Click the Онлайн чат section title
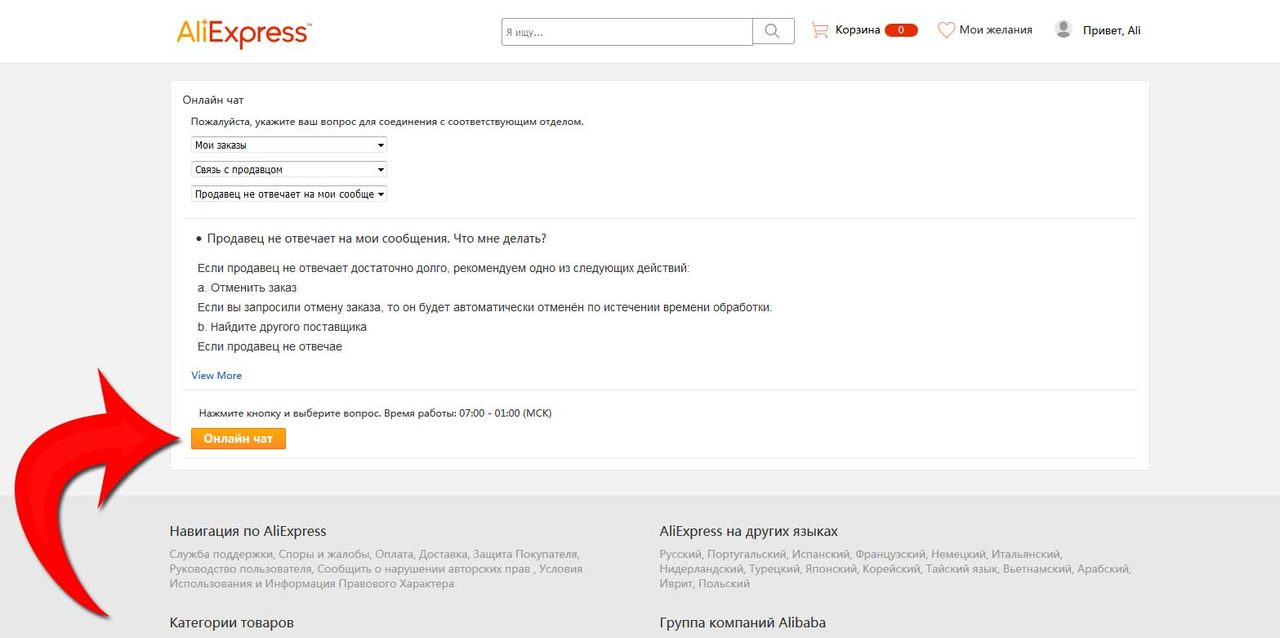Screen dimensions: 1280x638 click(213, 100)
